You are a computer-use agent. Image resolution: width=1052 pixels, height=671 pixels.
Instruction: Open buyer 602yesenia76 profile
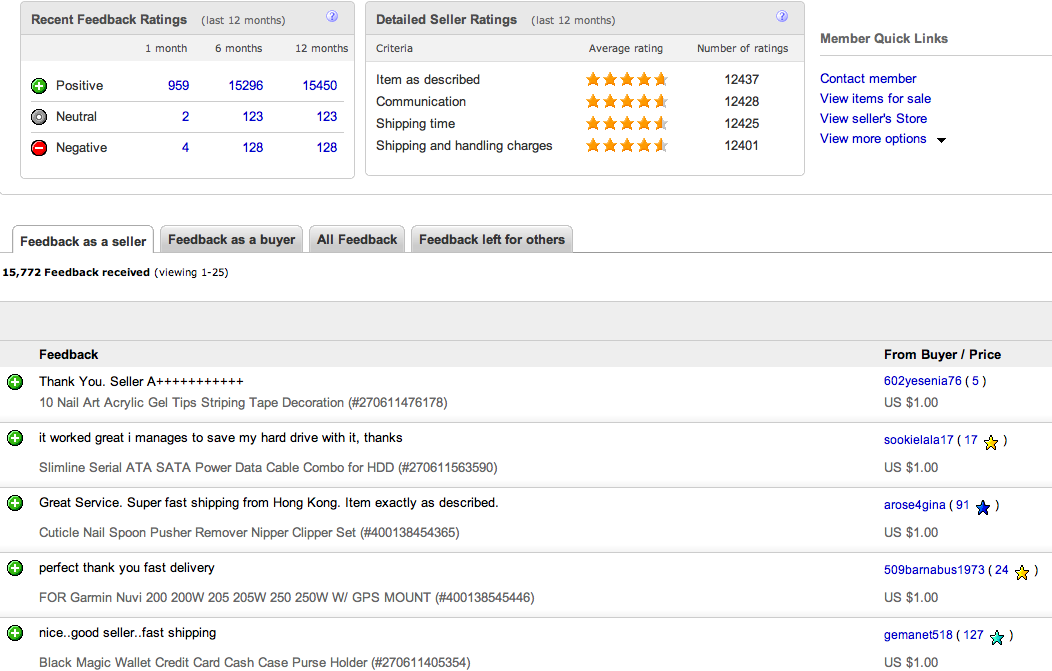922,381
